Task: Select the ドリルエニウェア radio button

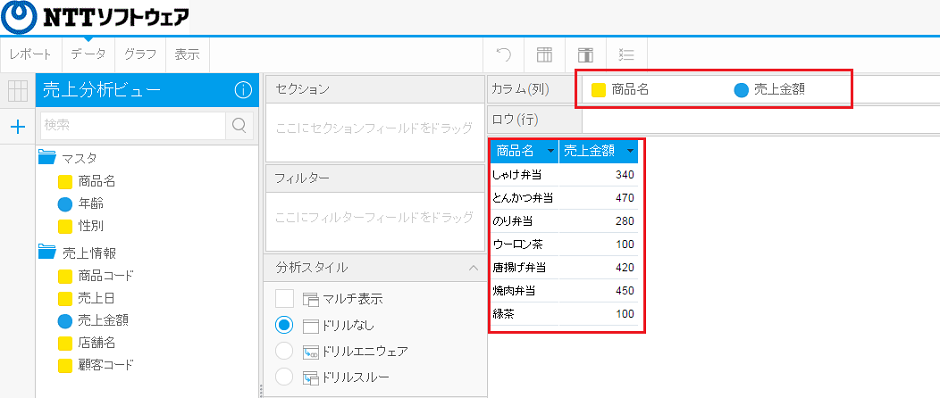Action: [x=284, y=351]
